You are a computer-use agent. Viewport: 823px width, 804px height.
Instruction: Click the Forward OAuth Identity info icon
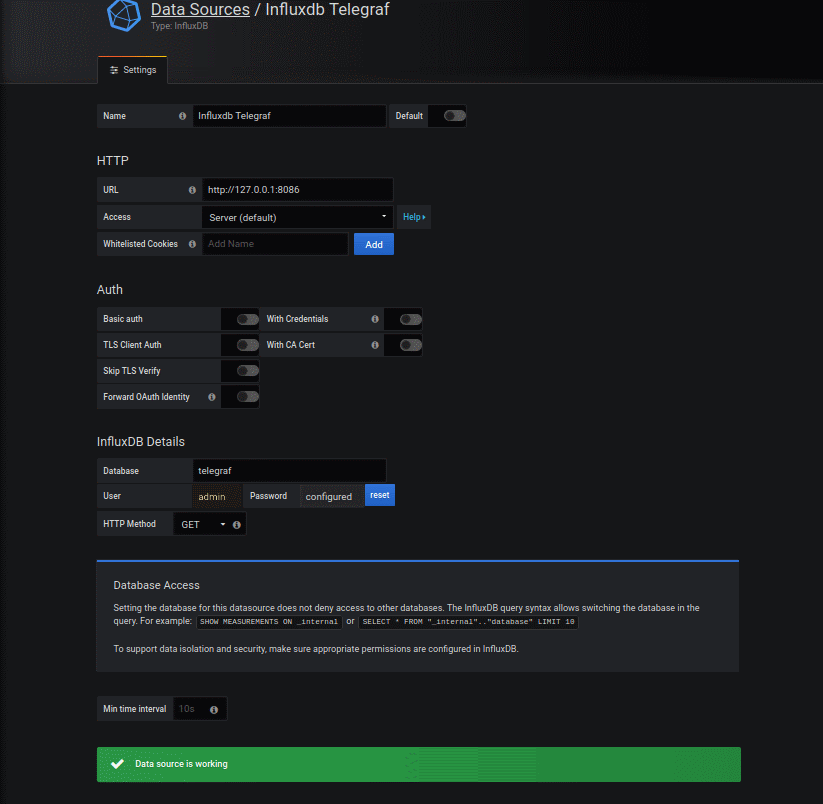point(212,397)
